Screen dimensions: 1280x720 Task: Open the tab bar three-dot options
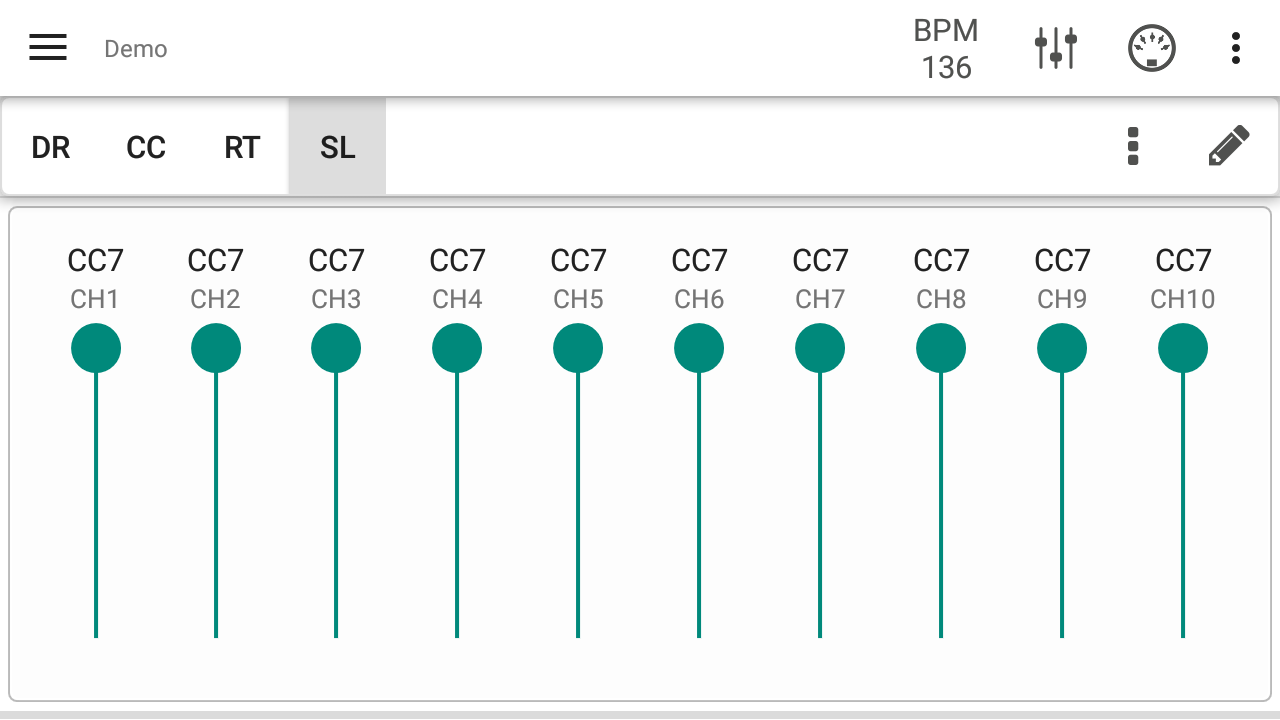point(1133,146)
